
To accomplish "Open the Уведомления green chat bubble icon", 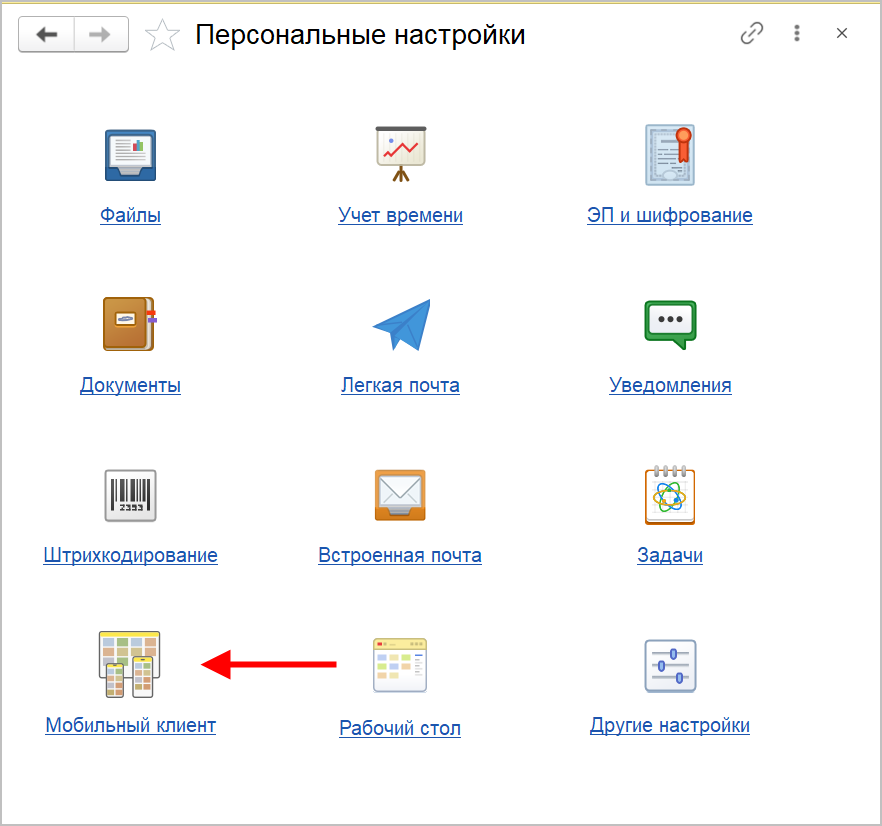I will tap(669, 324).
